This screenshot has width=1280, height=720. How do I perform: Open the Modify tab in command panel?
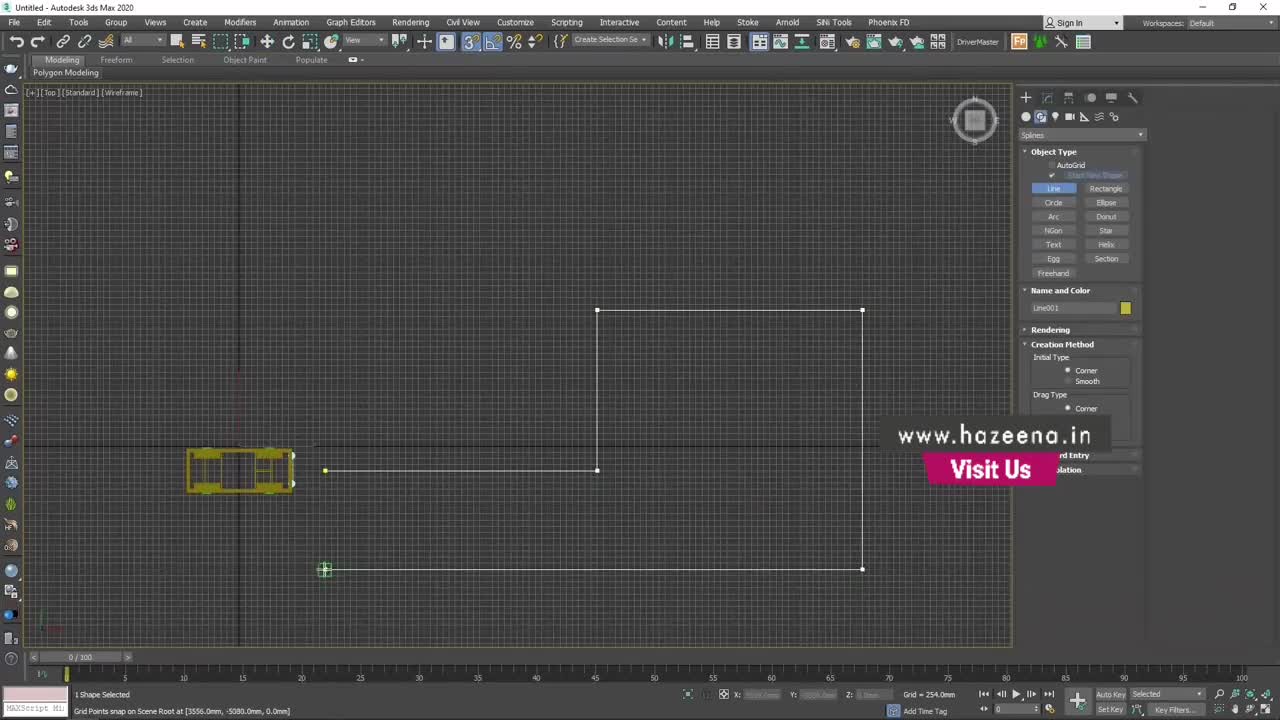coord(1047,98)
